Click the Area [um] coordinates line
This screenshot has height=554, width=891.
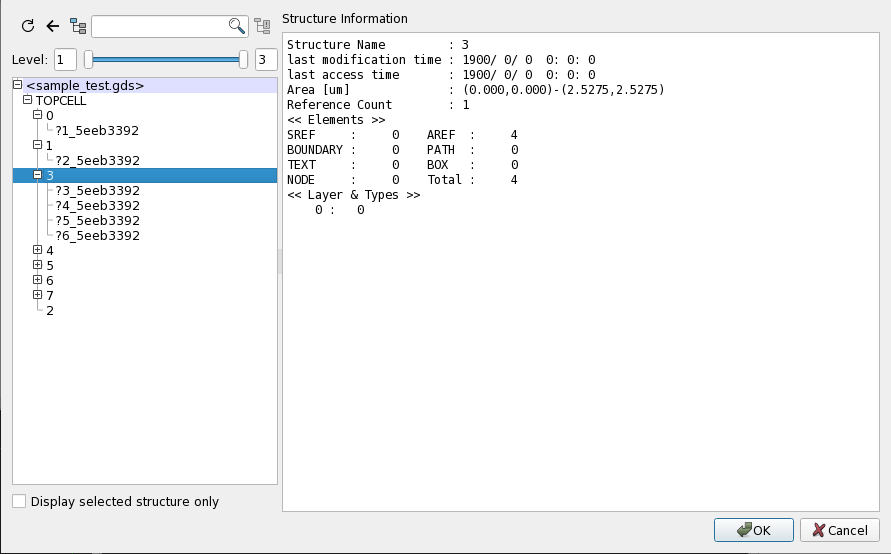pyautogui.click(x=476, y=90)
